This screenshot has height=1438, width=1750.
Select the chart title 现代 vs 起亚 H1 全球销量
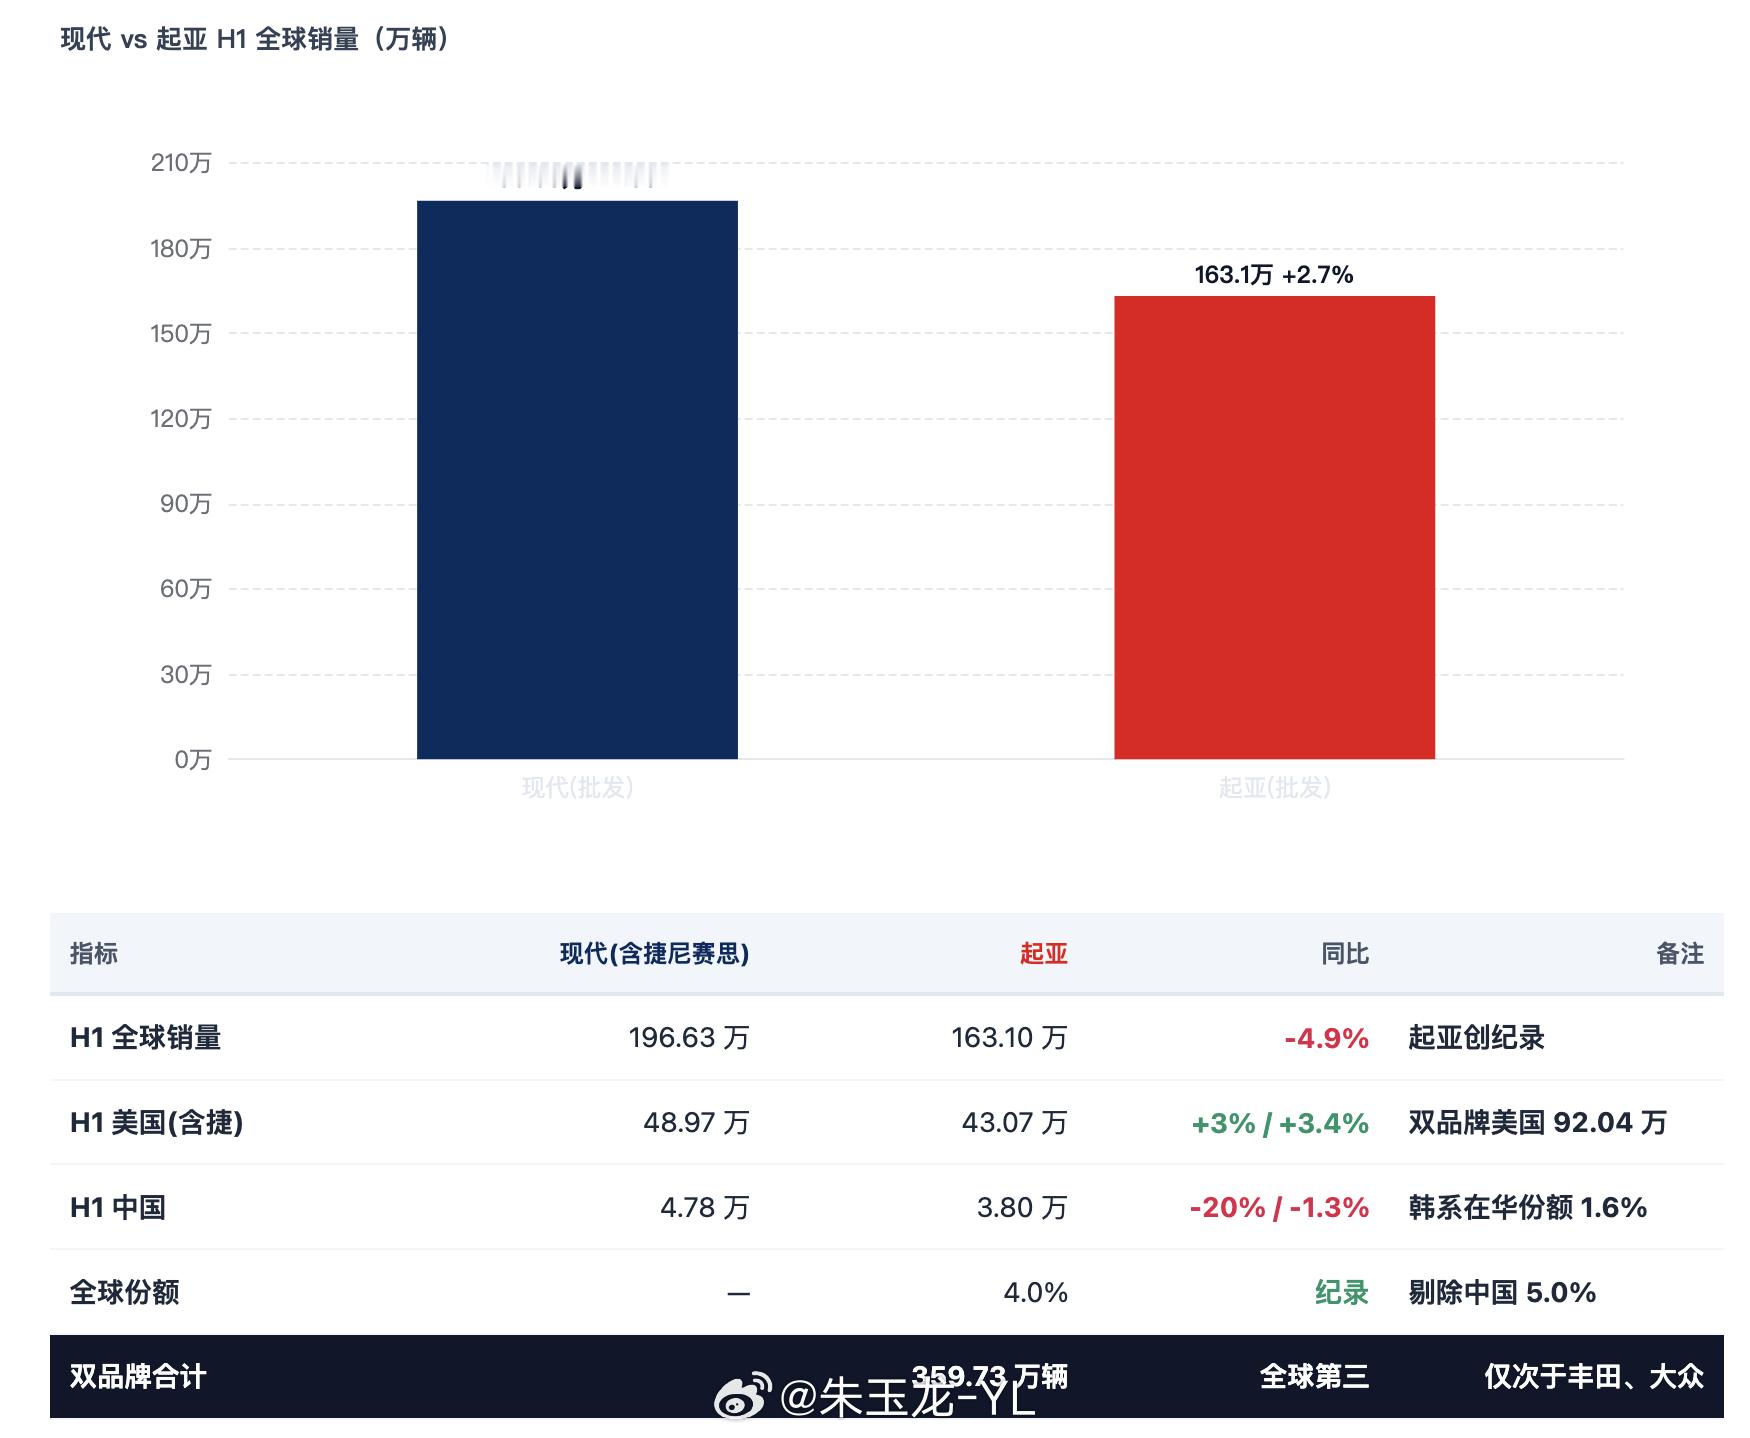(x=255, y=39)
